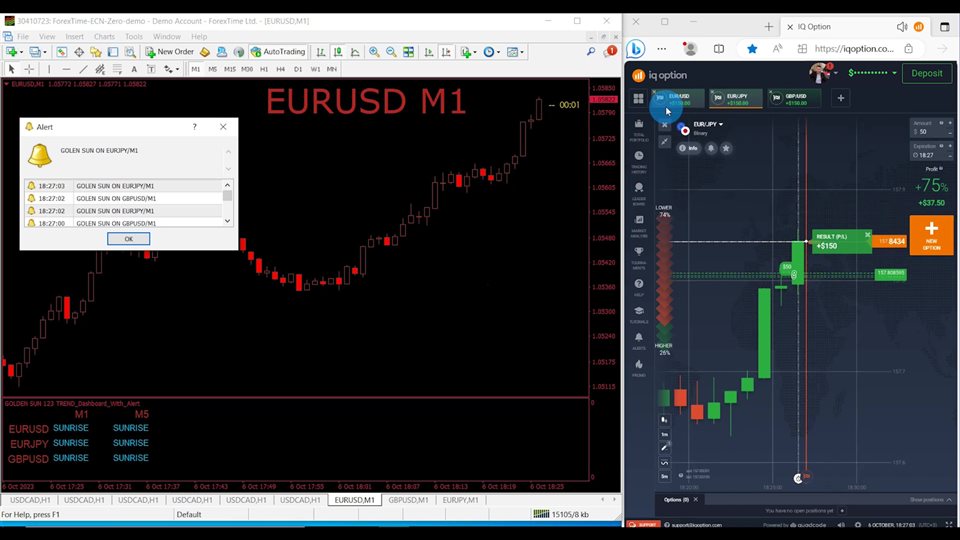Select M5 timeframe button
This screenshot has width=960, height=540.
(212, 69)
